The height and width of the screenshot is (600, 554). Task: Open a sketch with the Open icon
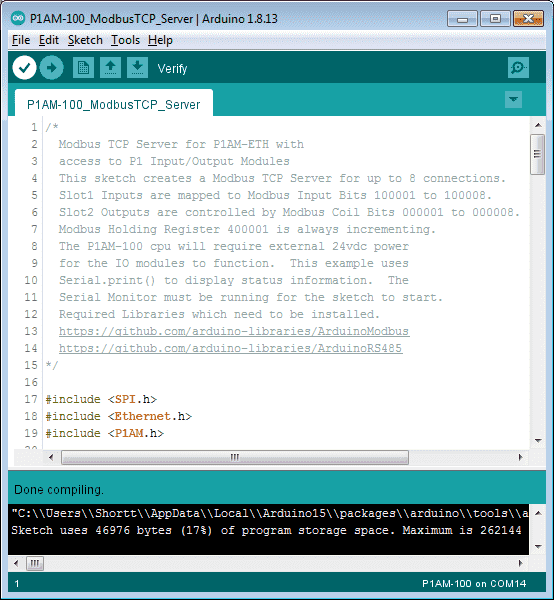tap(110, 68)
